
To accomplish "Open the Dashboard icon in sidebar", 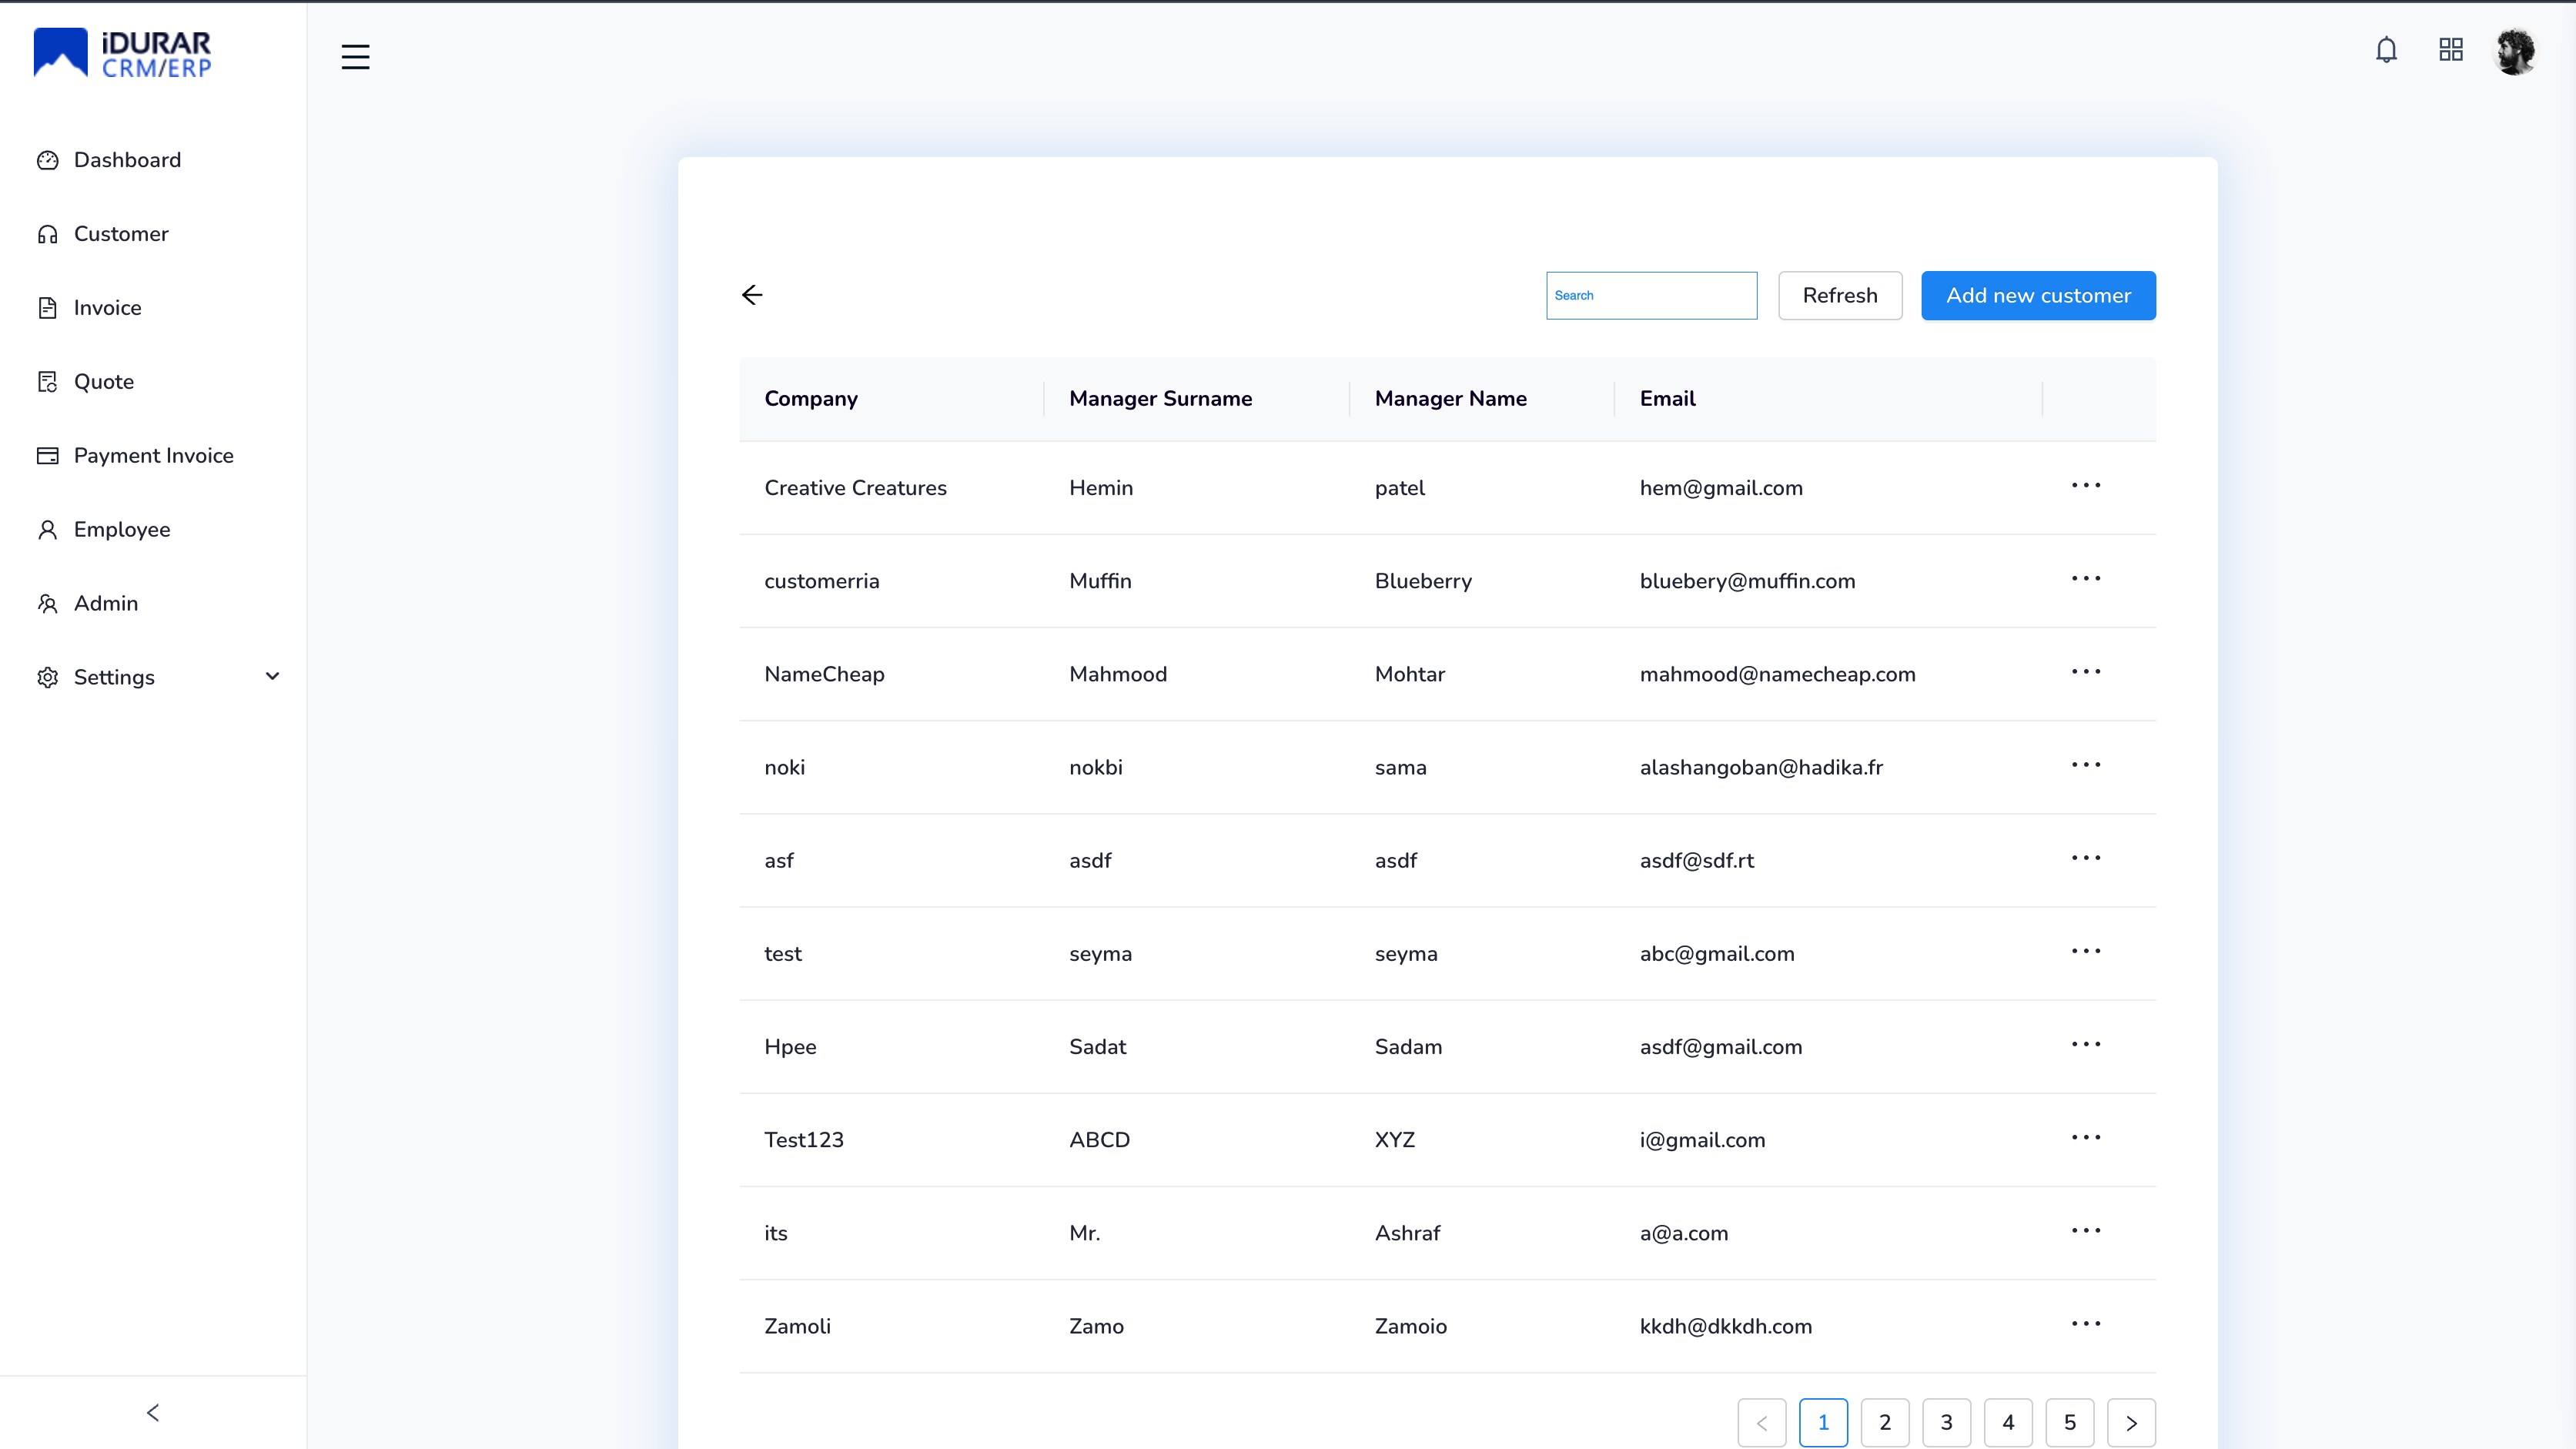I will (48, 160).
